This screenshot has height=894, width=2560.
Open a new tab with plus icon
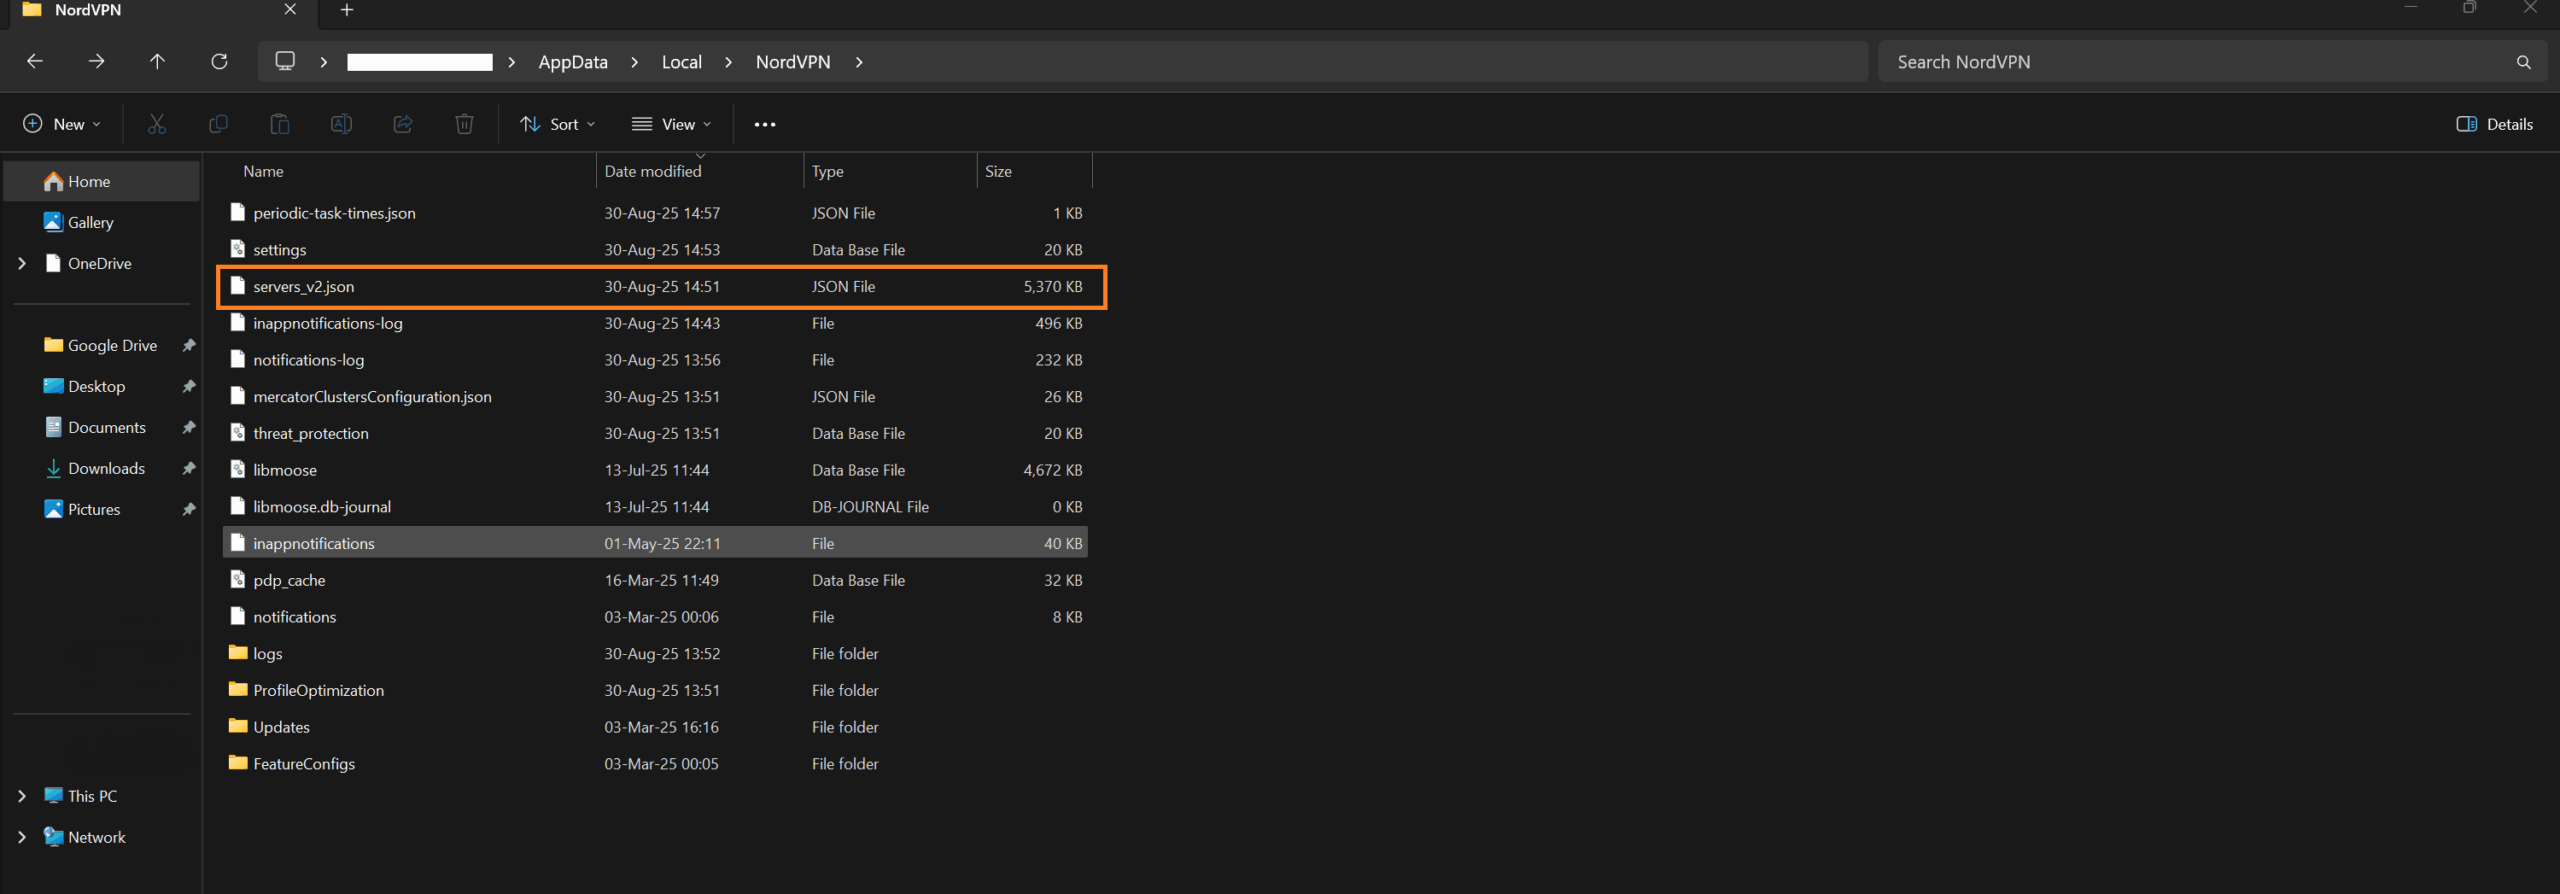[347, 10]
